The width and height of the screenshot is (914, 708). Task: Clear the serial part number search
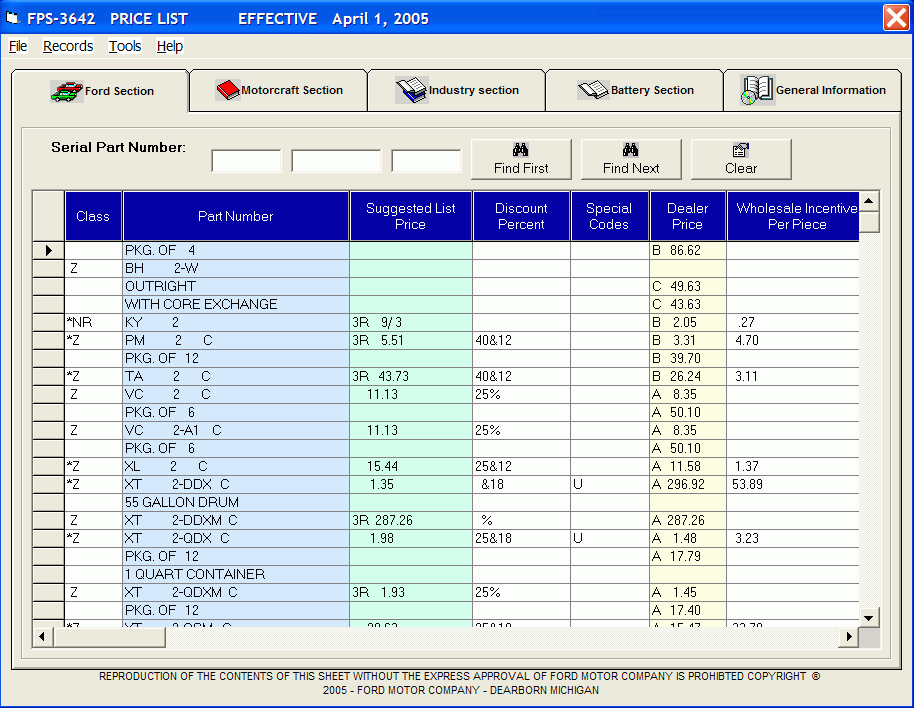pyautogui.click(x=741, y=159)
